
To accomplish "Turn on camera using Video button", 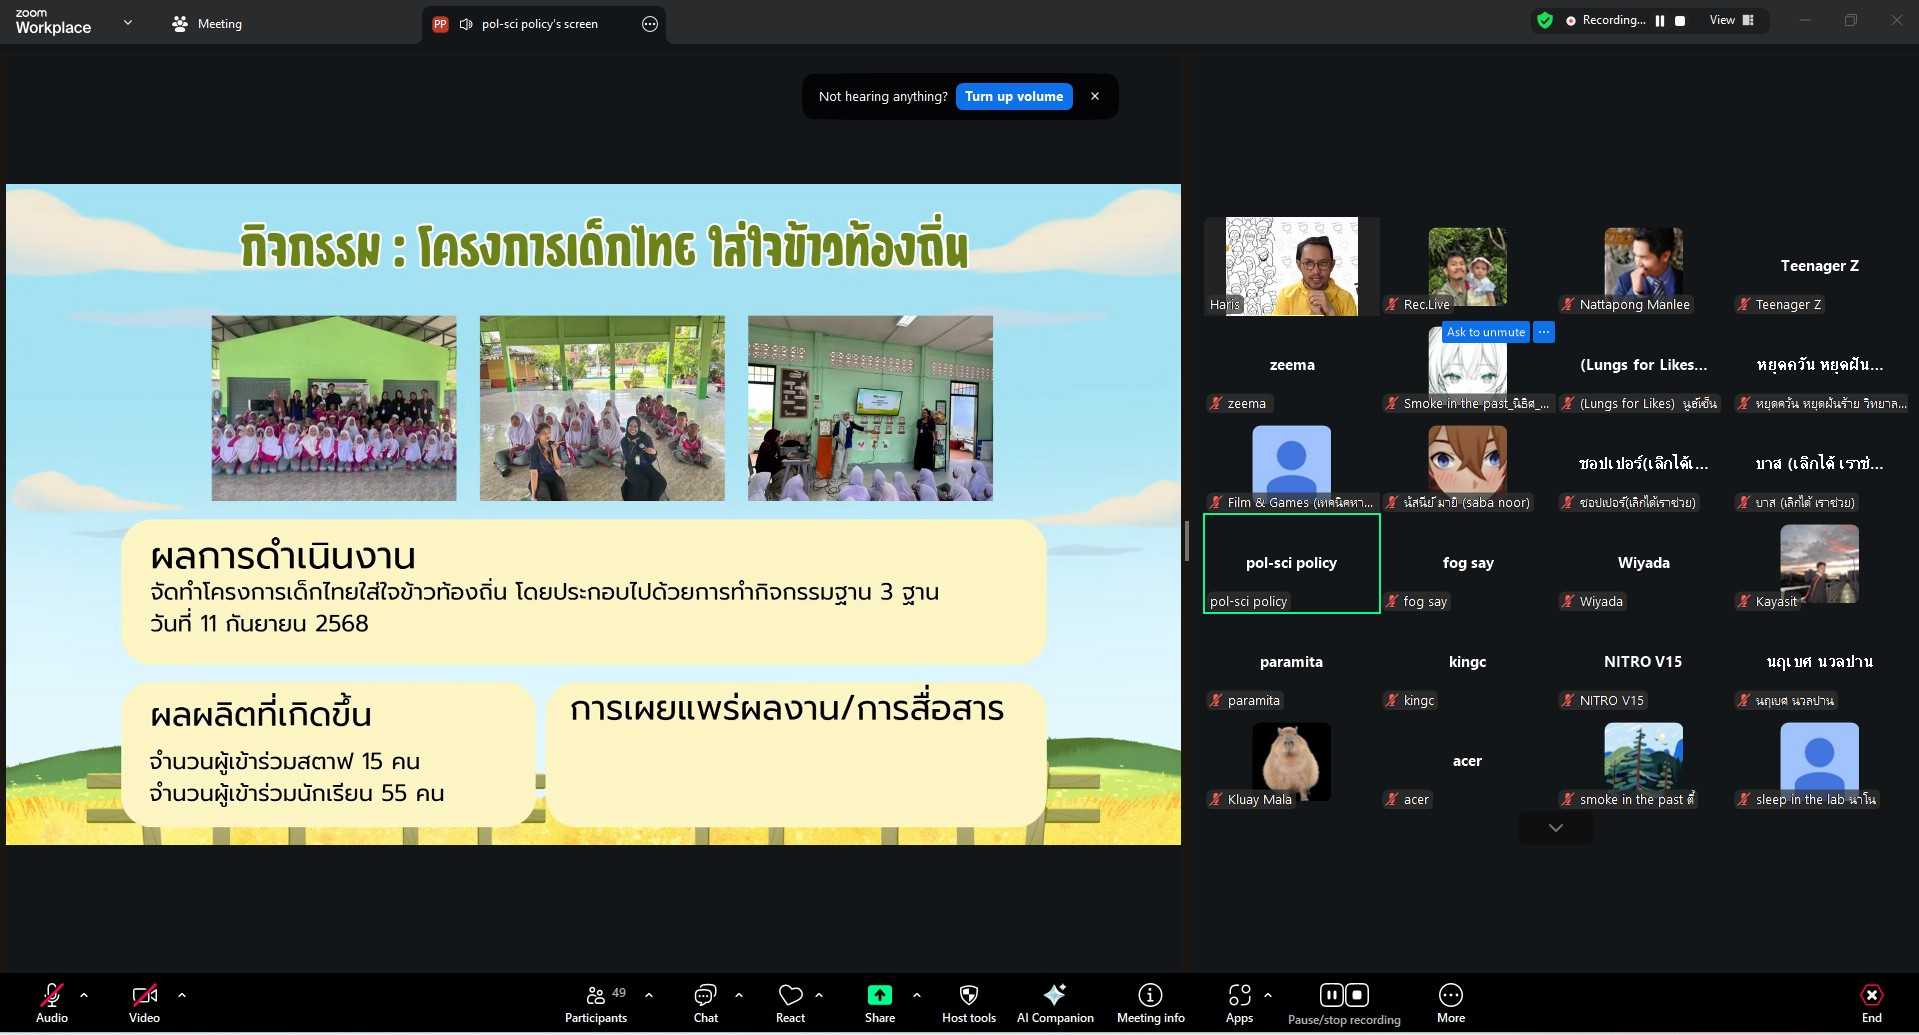I will click(144, 1002).
